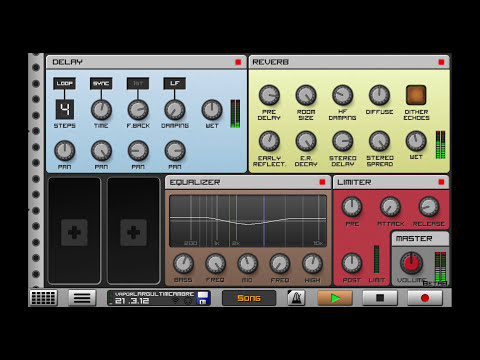This screenshot has height=360, width=480.
Task: Adjust the Pan knob below Damping
Action: coord(175,151)
